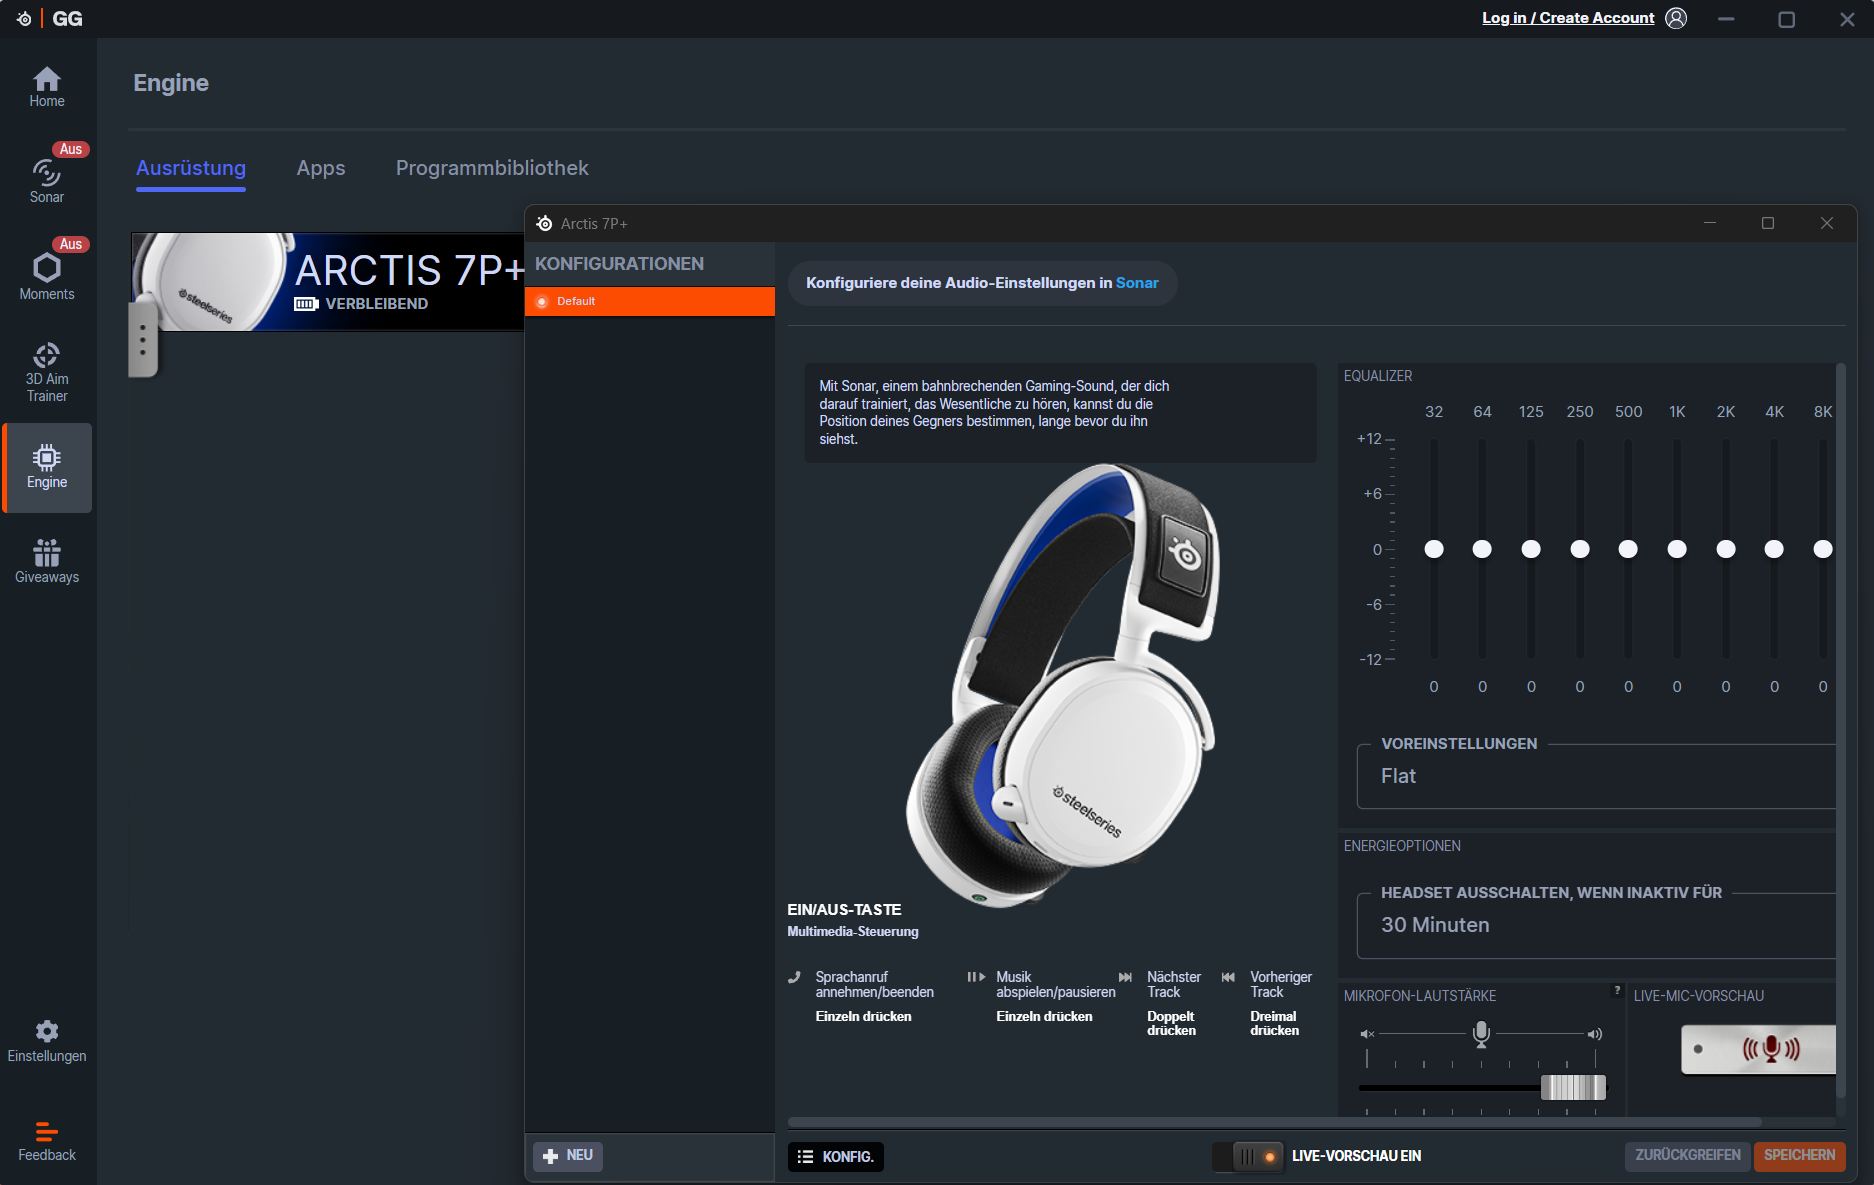This screenshot has width=1874, height=1185.
Task: Click the 1K equalizer slider handle
Action: [x=1677, y=549]
